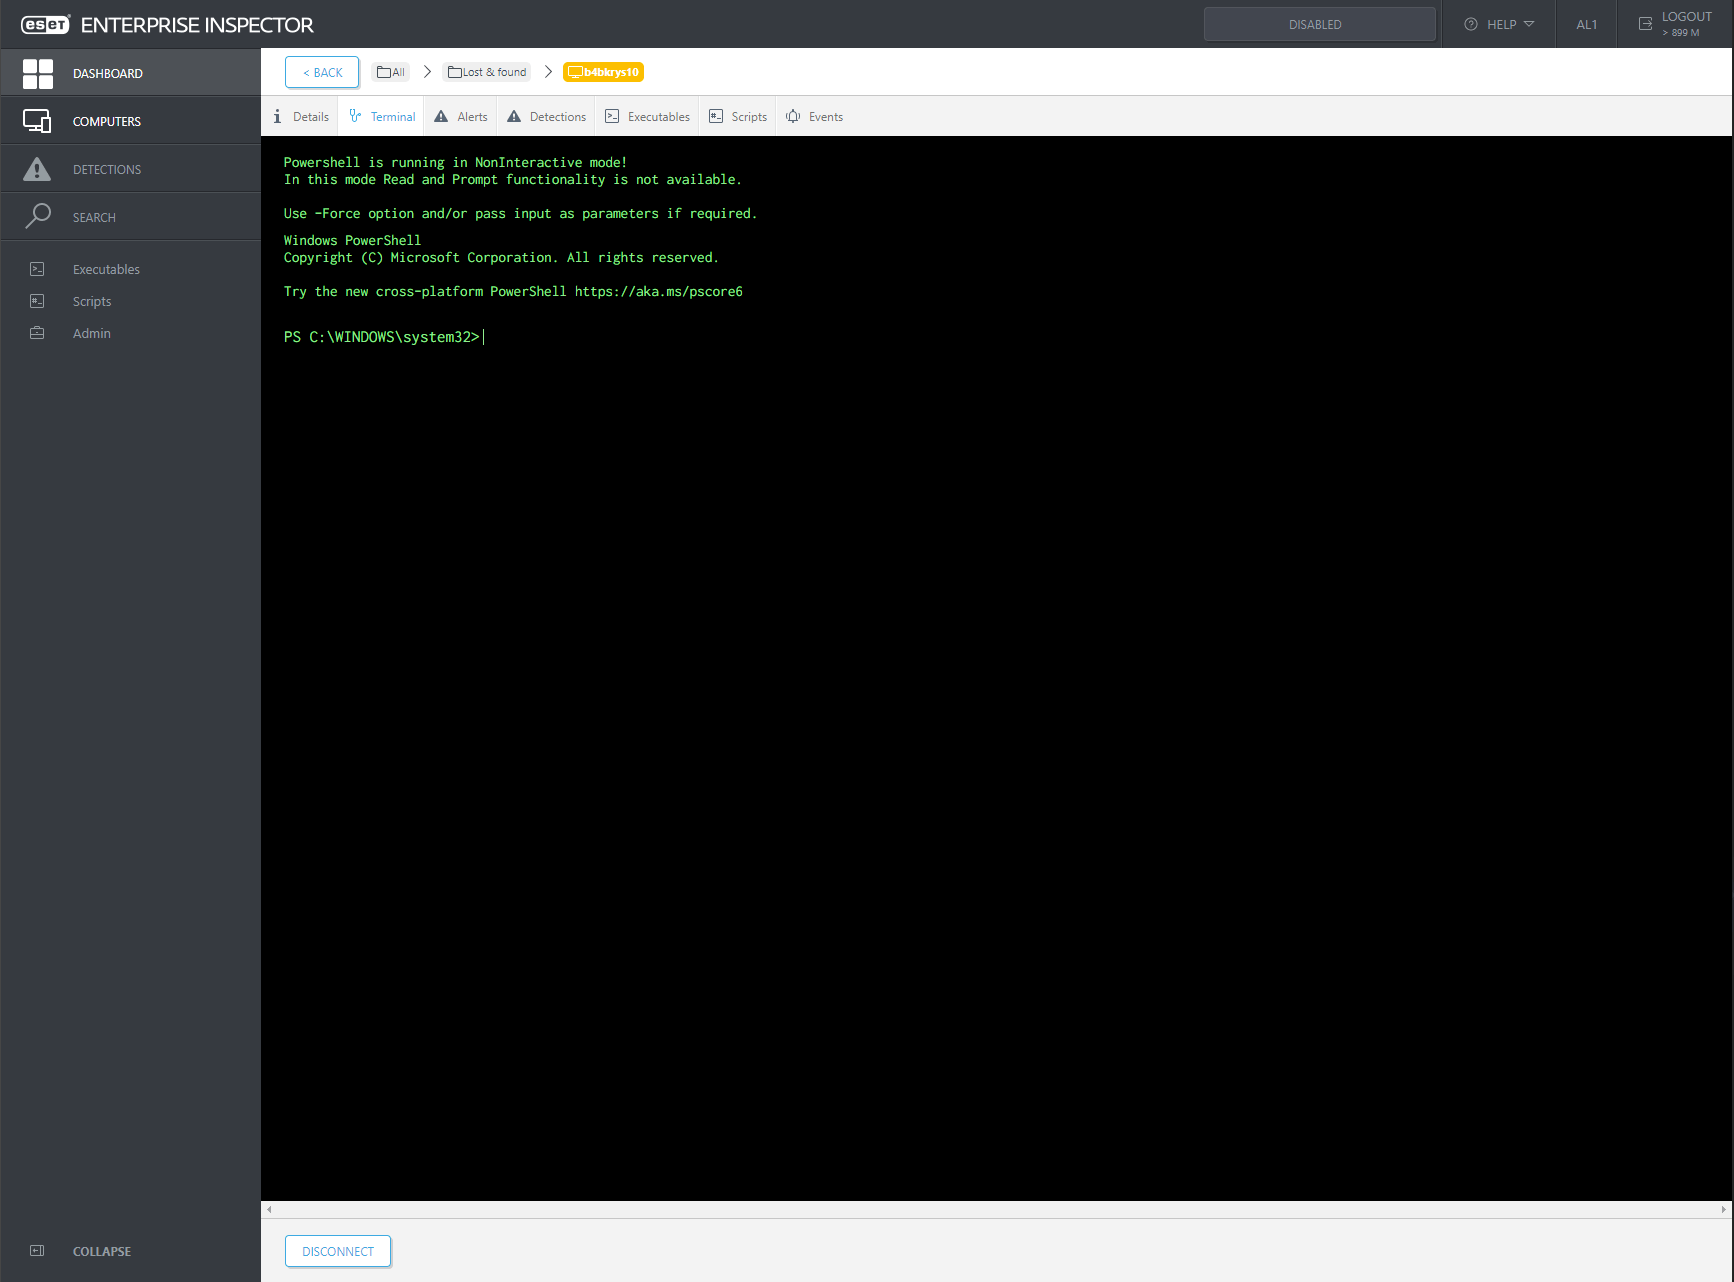Image resolution: width=1734 pixels, height=1282 pixels.
Task: Switch to the Terminal tab
Action: pyautogui.click(x=382, y=116)
